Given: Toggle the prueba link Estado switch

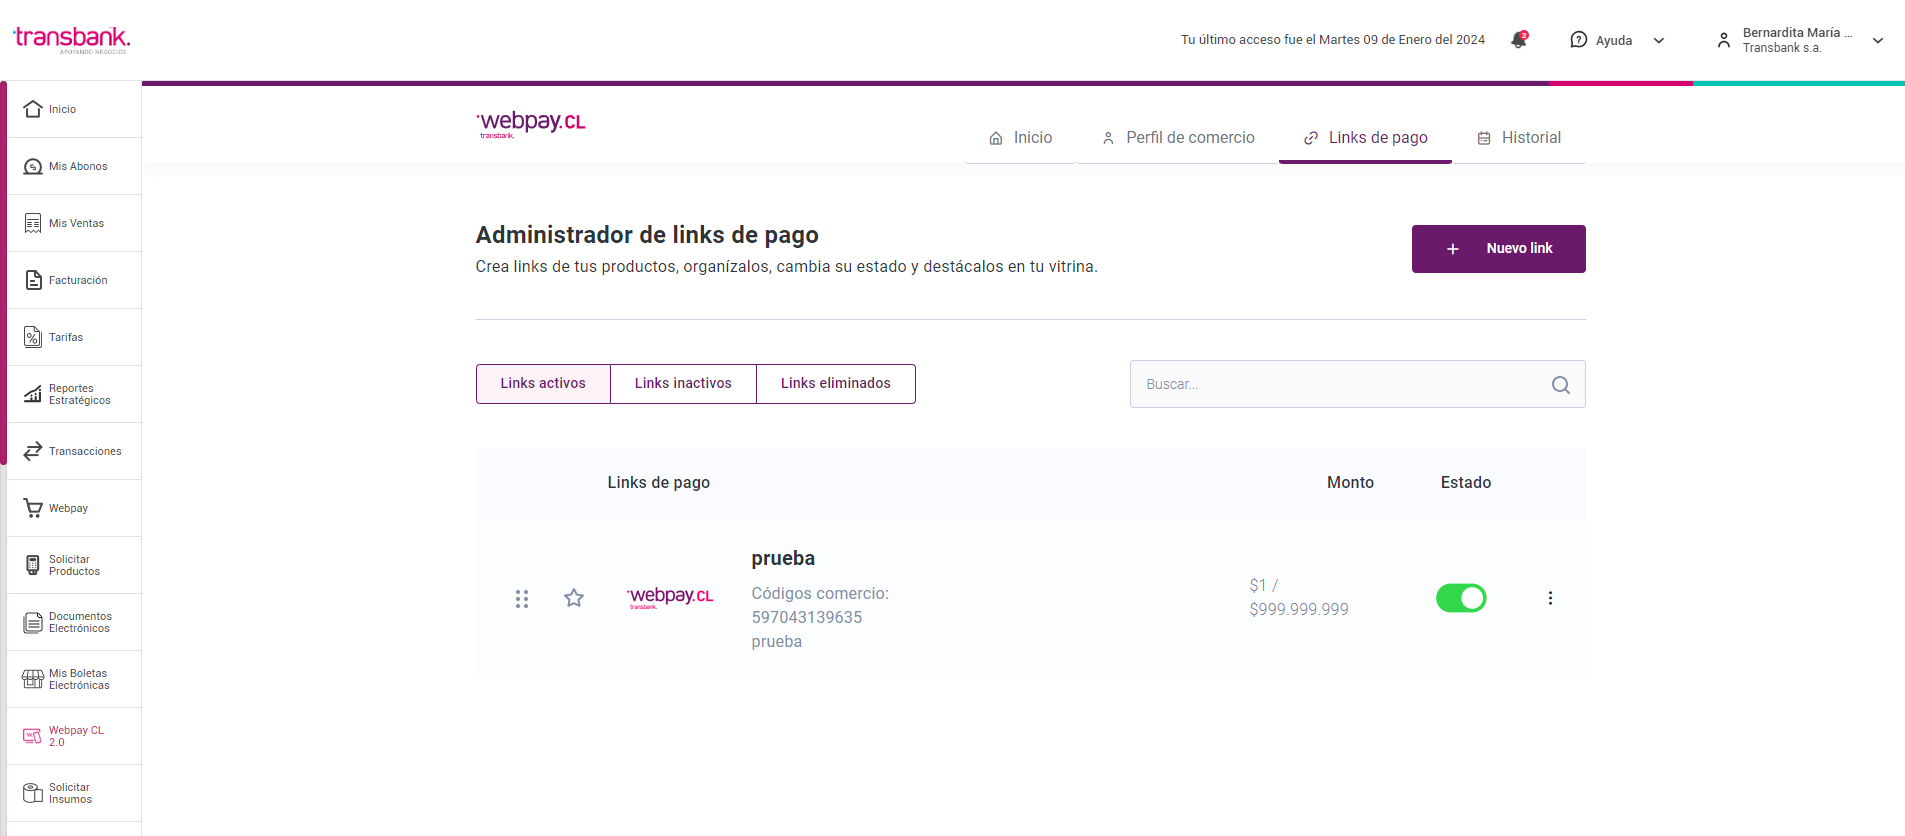Looking at the screenshot, I should pyautogui.click(x=1461, y=598).
